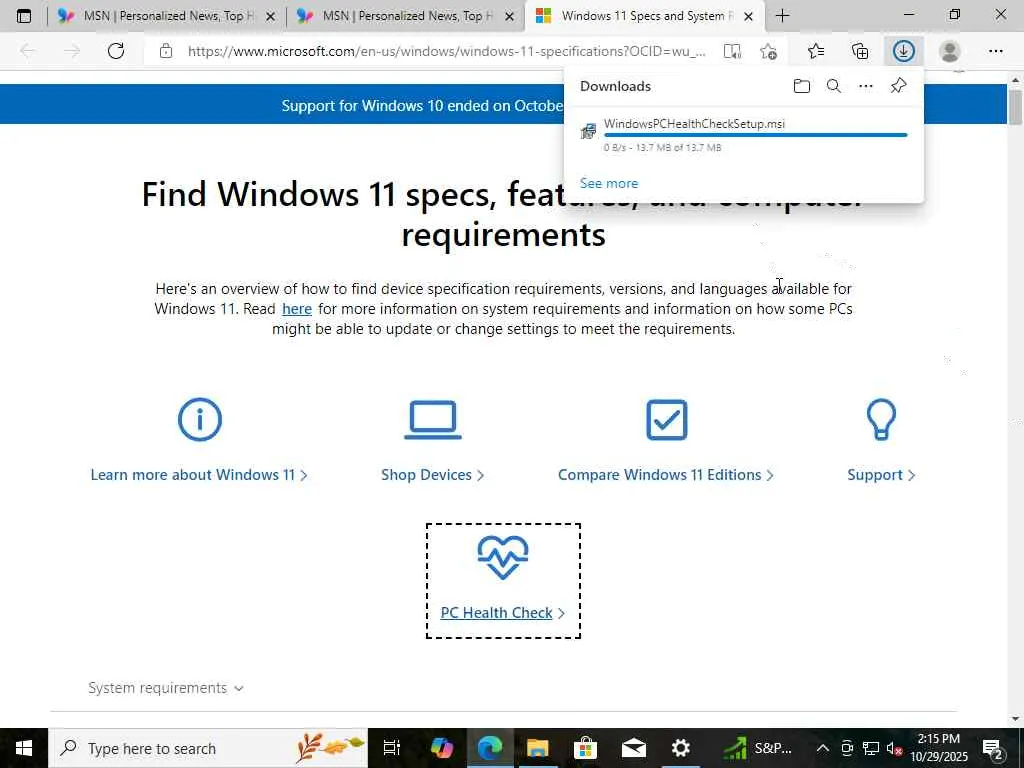Open Learn more about Windows 11

[199, 475]
